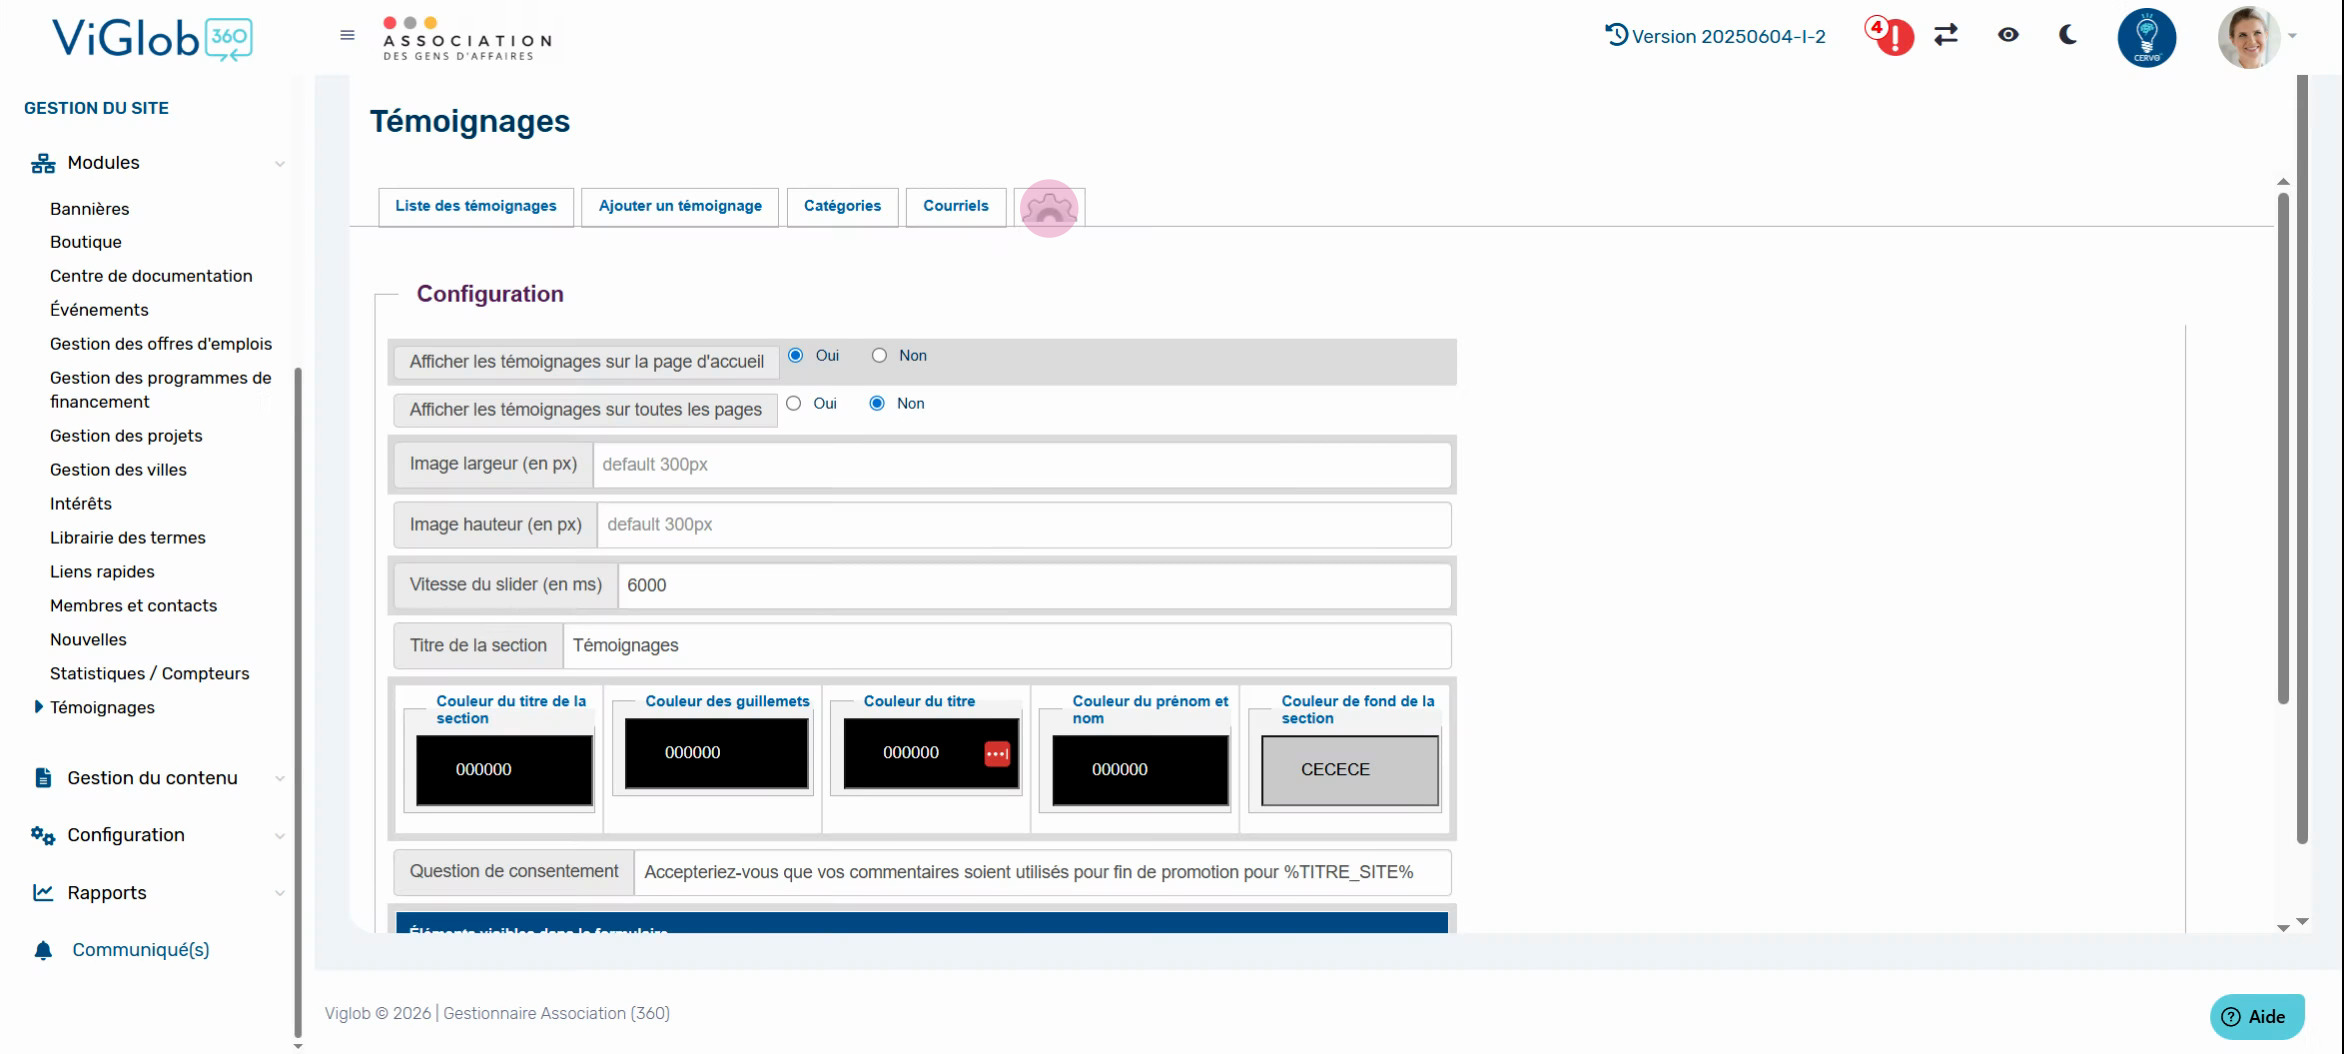Open Événements module
Screen dimensions: 2344x1054
pos(99,310)
